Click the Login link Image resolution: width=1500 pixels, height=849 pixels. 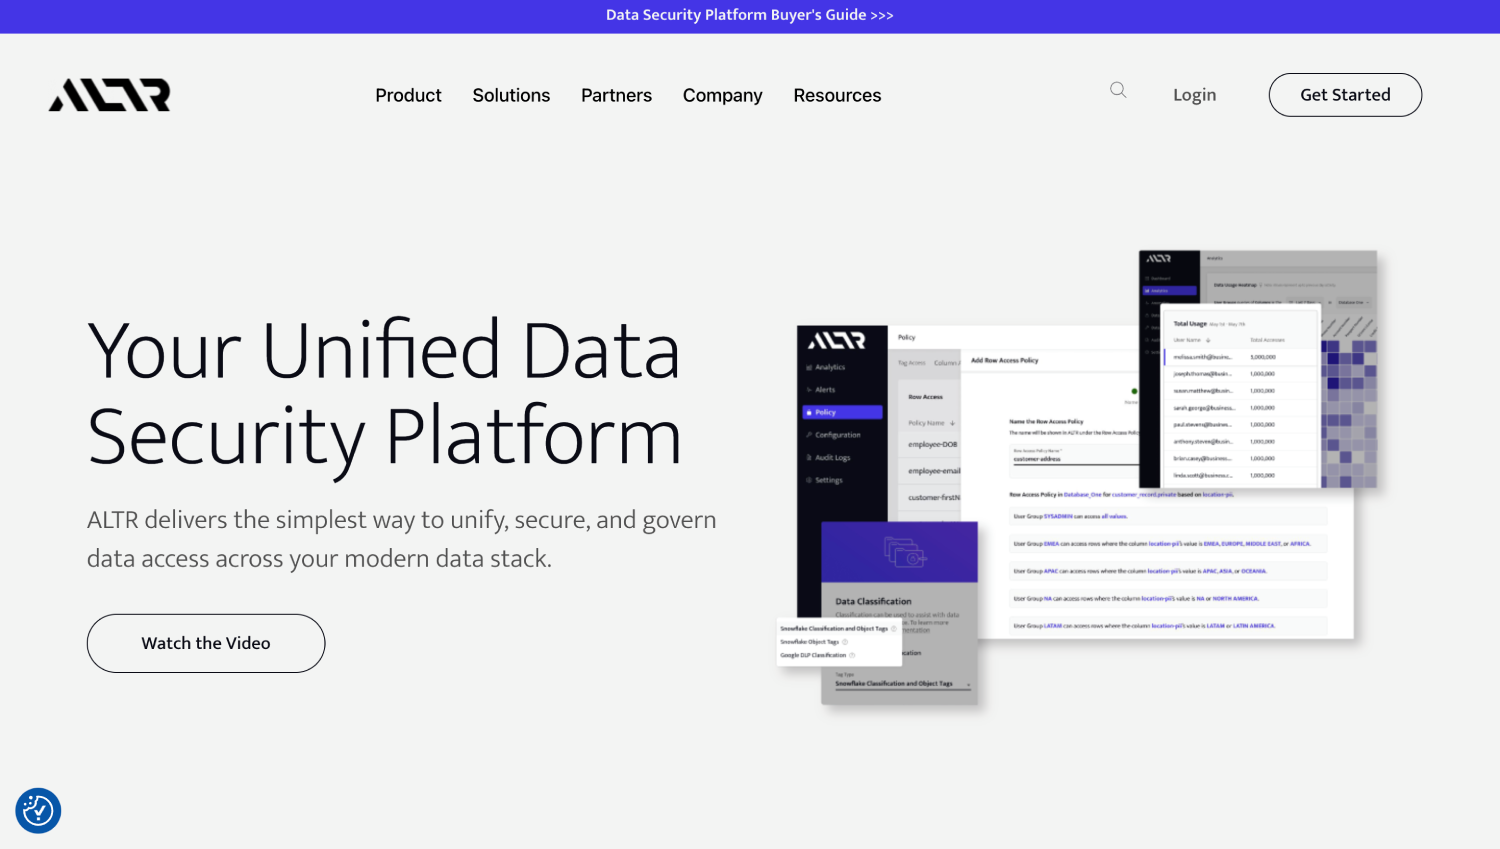1195,95
